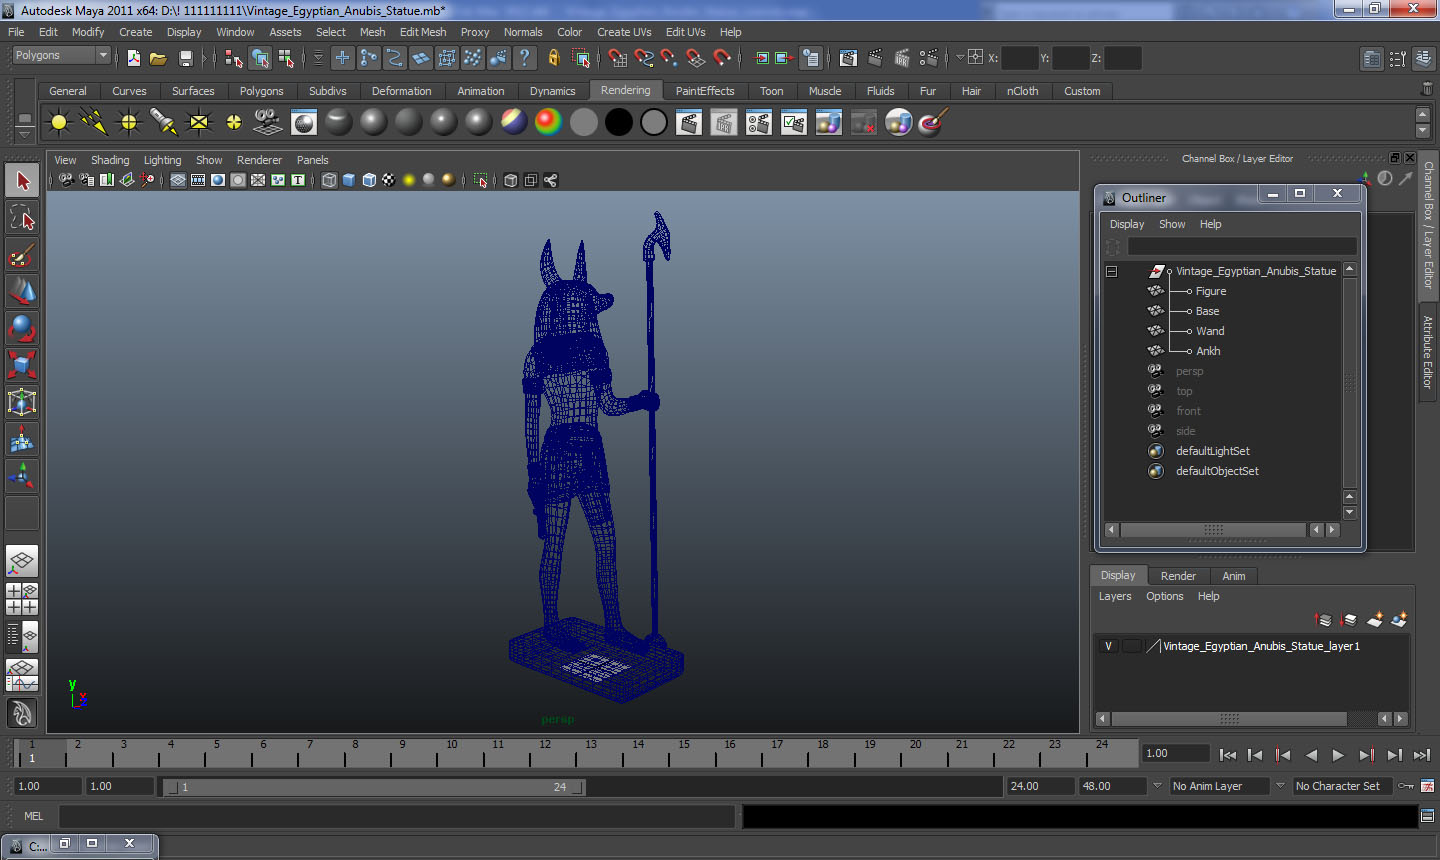Collapse the Vintage_Egyptian_Anubis_Statue outliner node

(x=1111, y=271)
